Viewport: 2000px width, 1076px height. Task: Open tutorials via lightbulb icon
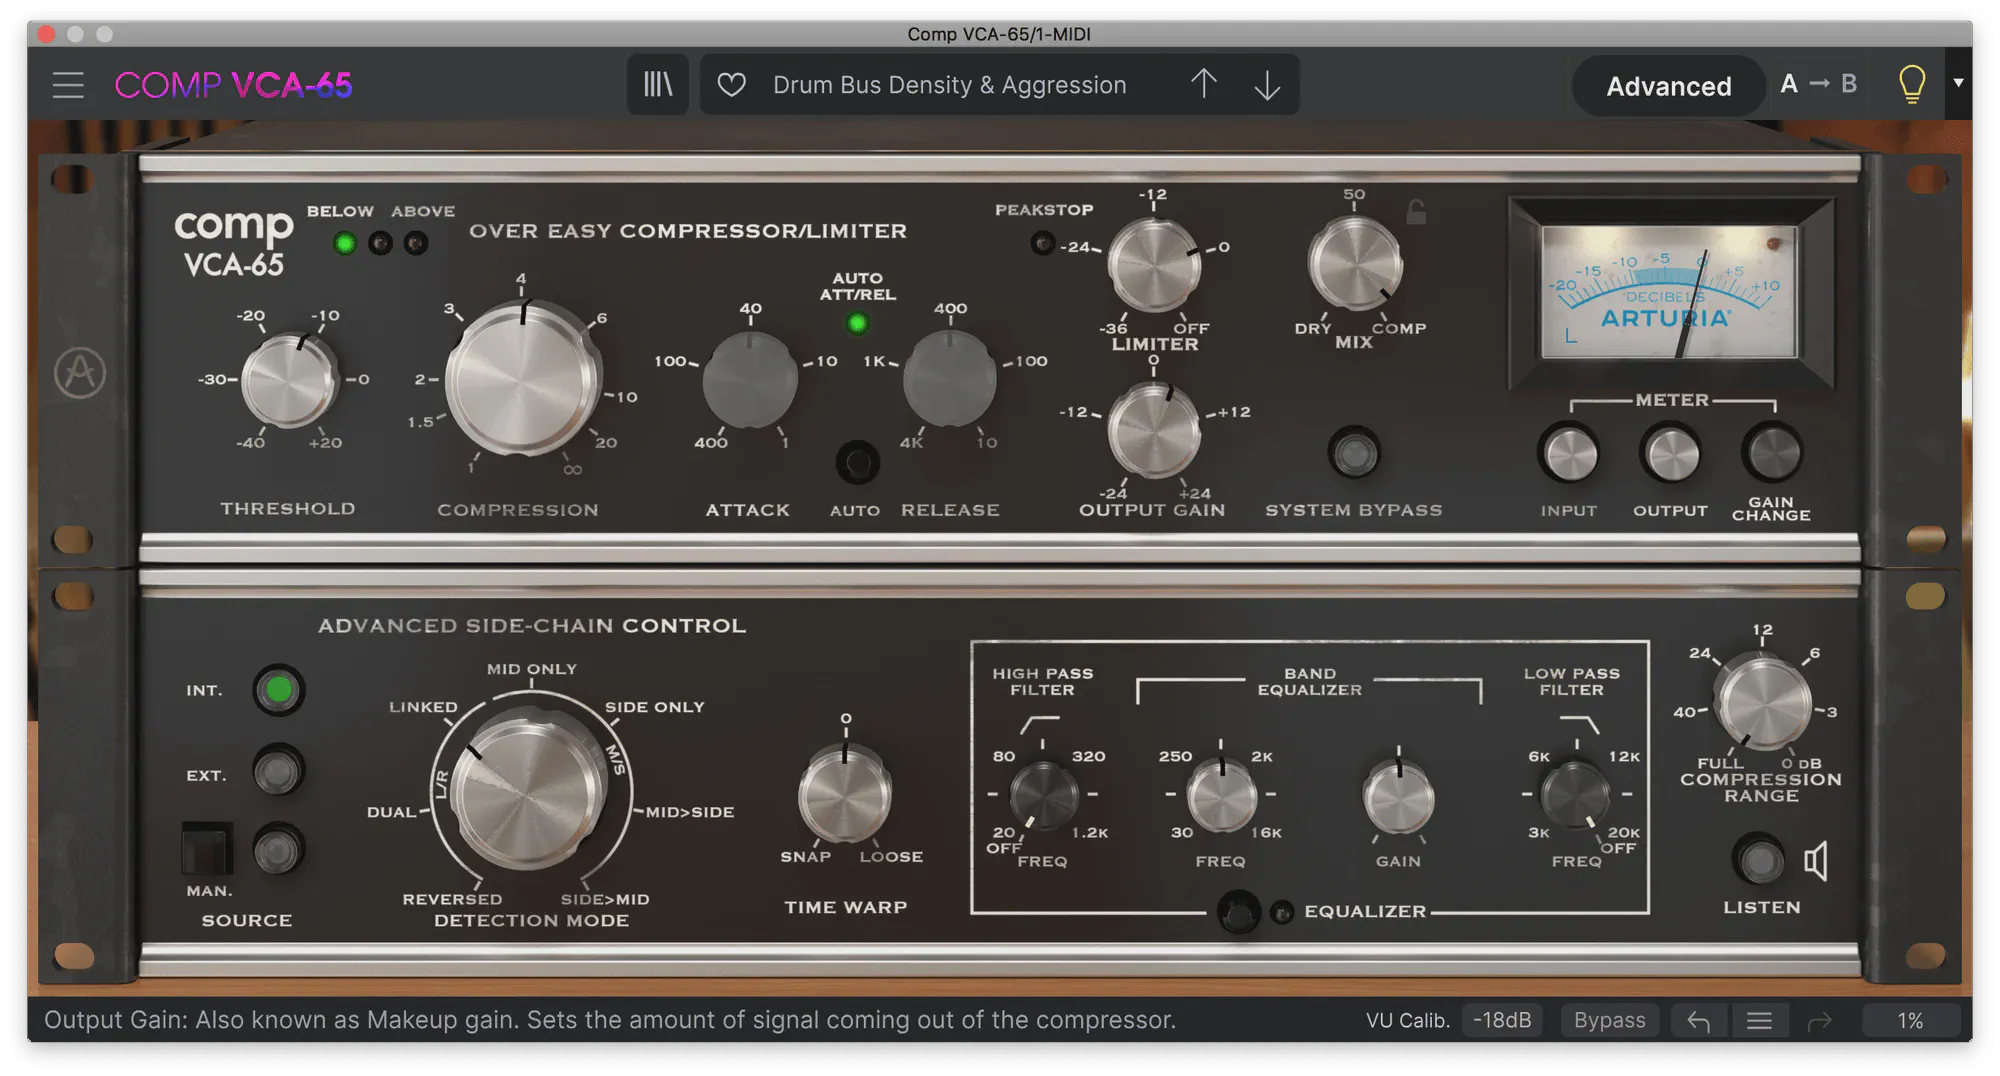tap(1911, 85)
